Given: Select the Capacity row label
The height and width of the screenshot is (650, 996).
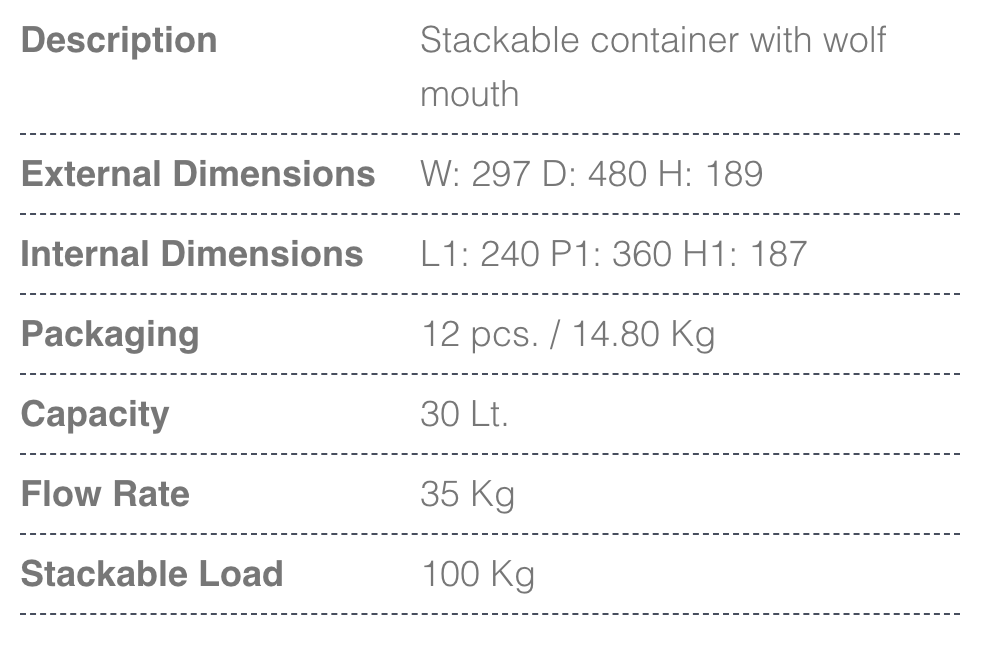Looking at the screenshot, I should tap(95, 414).
